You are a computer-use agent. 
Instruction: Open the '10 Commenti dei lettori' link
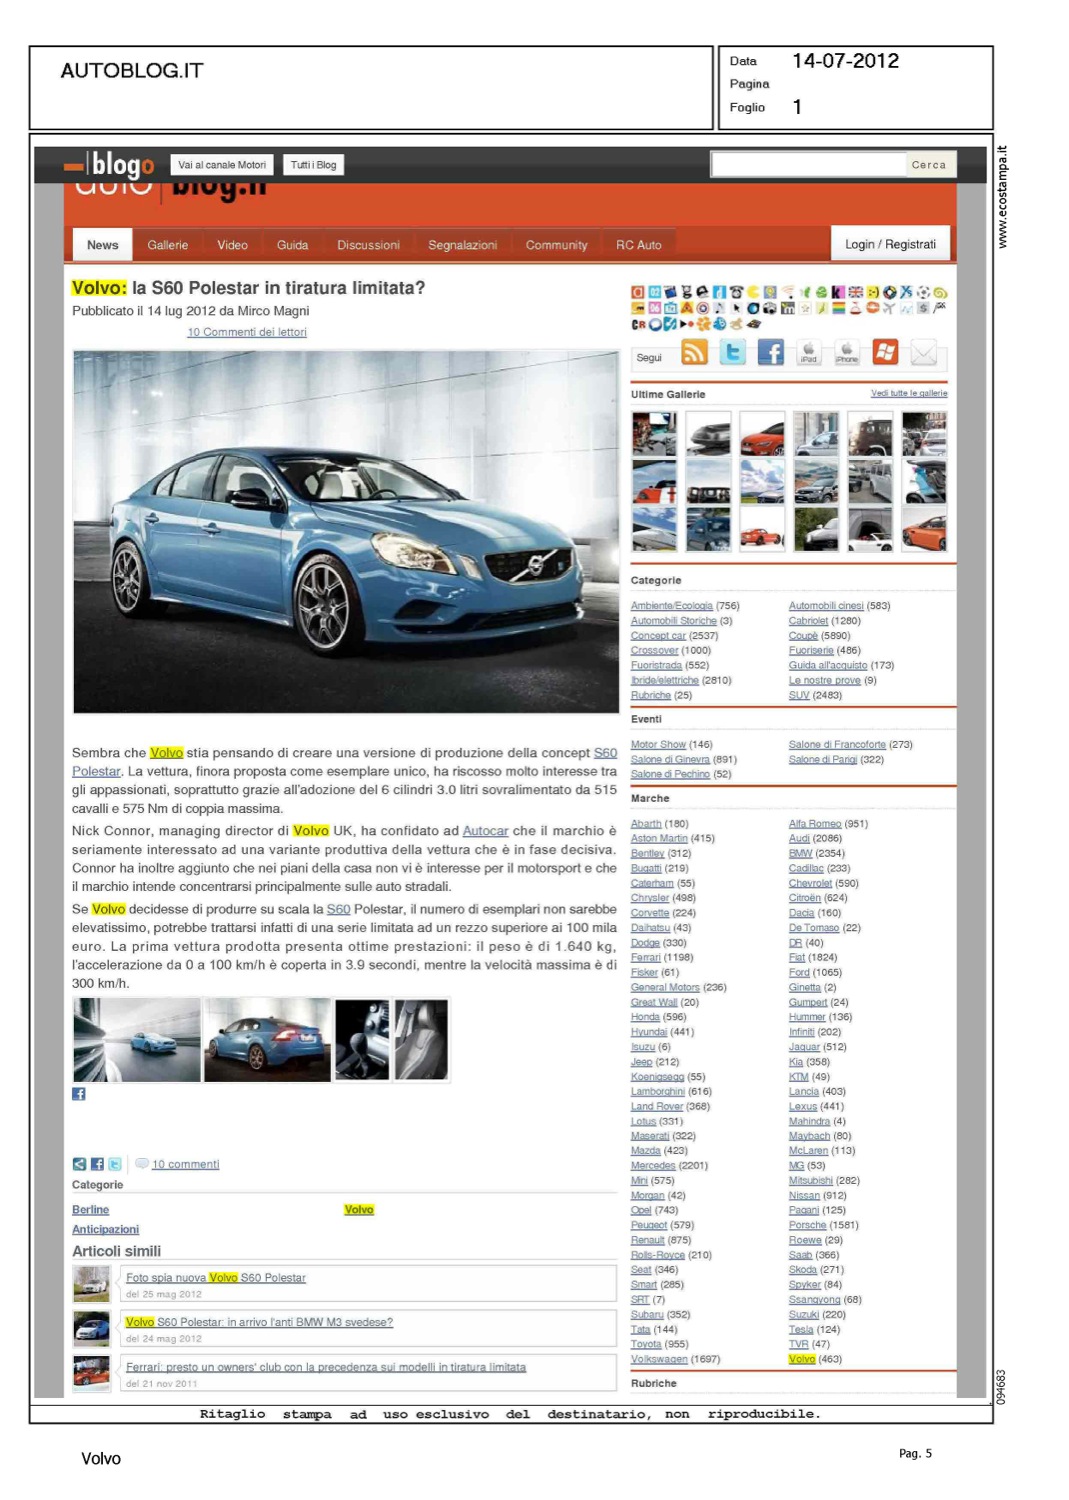(x=247, y=332)
